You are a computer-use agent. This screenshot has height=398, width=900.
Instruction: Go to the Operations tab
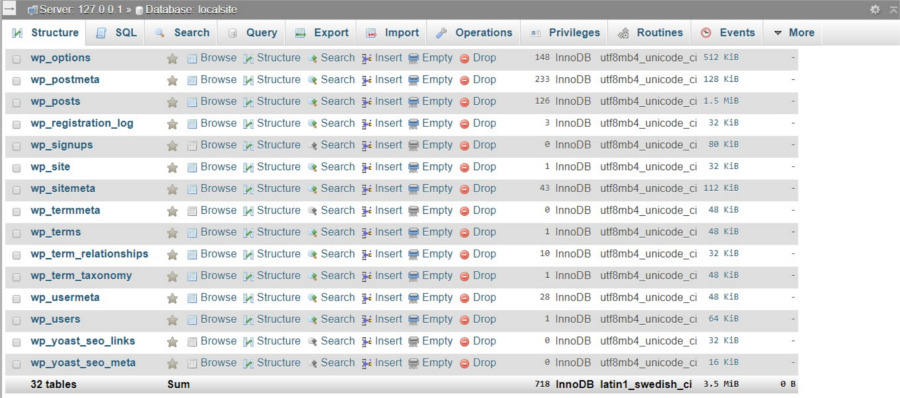(474, 33)
